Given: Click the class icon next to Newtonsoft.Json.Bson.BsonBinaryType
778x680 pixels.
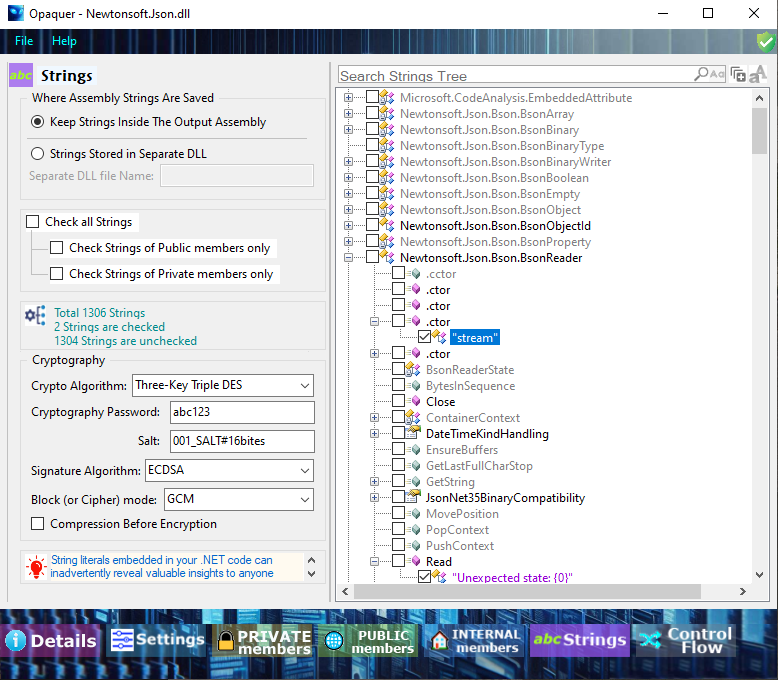Looking at the screenshot, I should (x=387, y=145).
